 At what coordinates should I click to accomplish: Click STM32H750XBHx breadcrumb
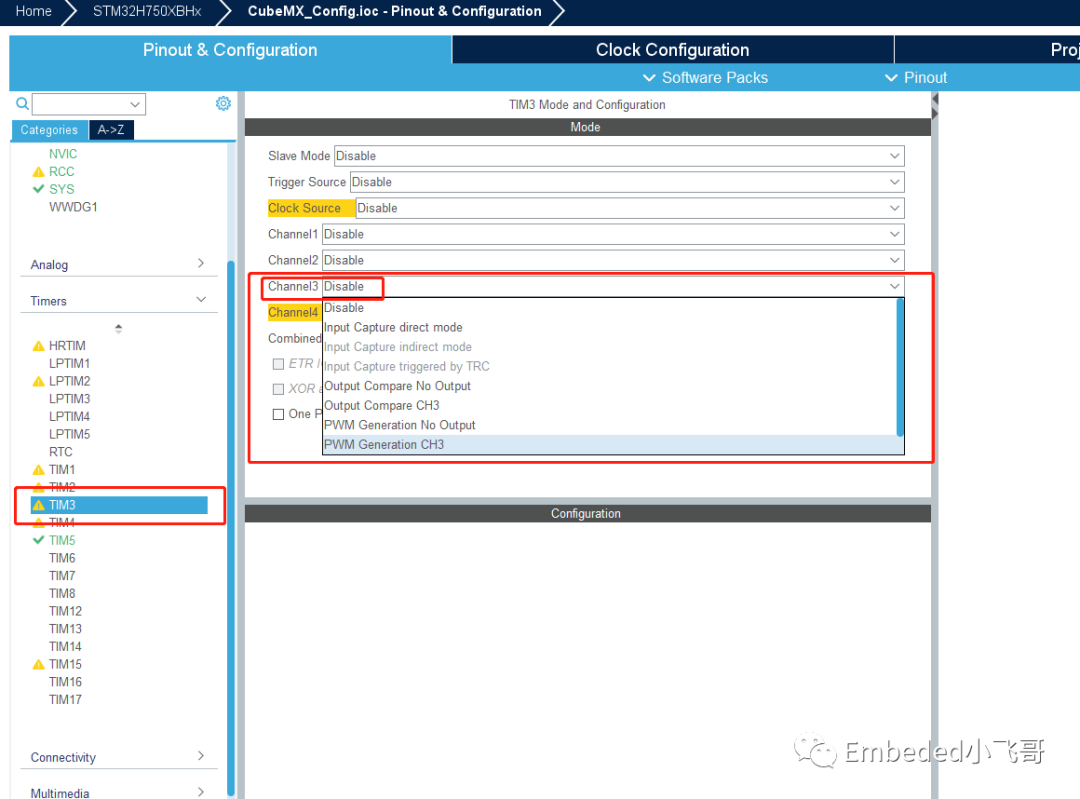coord(147,12)
